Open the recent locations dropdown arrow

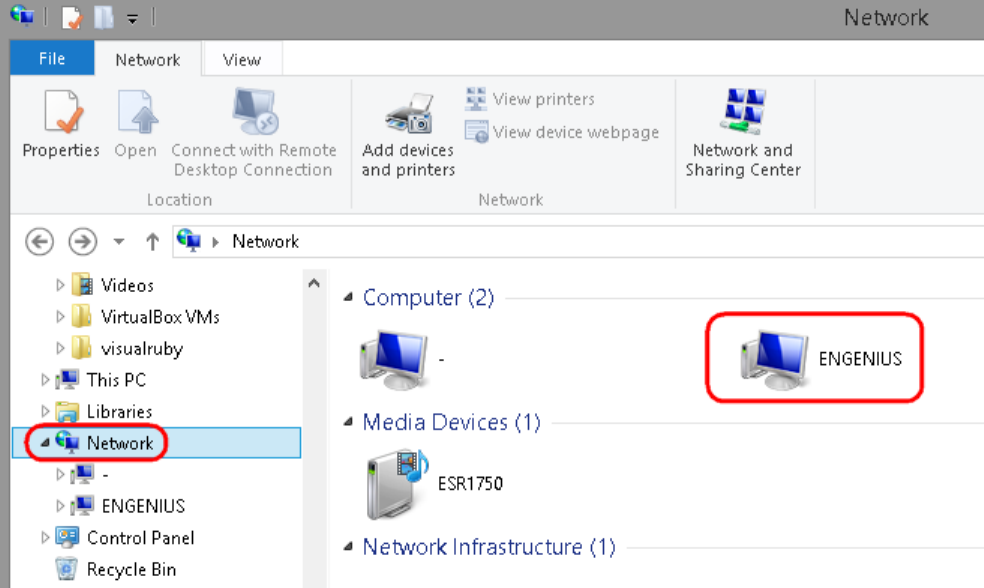(x=119, y=241)
